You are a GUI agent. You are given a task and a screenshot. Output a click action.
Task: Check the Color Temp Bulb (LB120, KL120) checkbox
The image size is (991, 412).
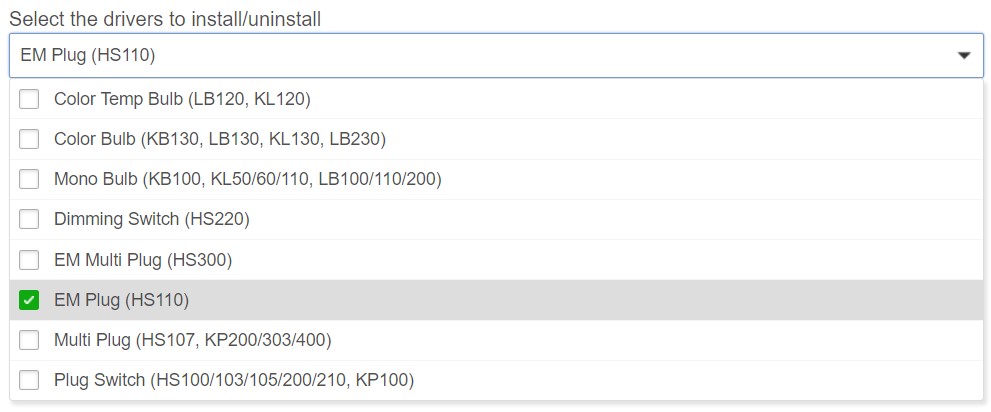tap(29, 99)
